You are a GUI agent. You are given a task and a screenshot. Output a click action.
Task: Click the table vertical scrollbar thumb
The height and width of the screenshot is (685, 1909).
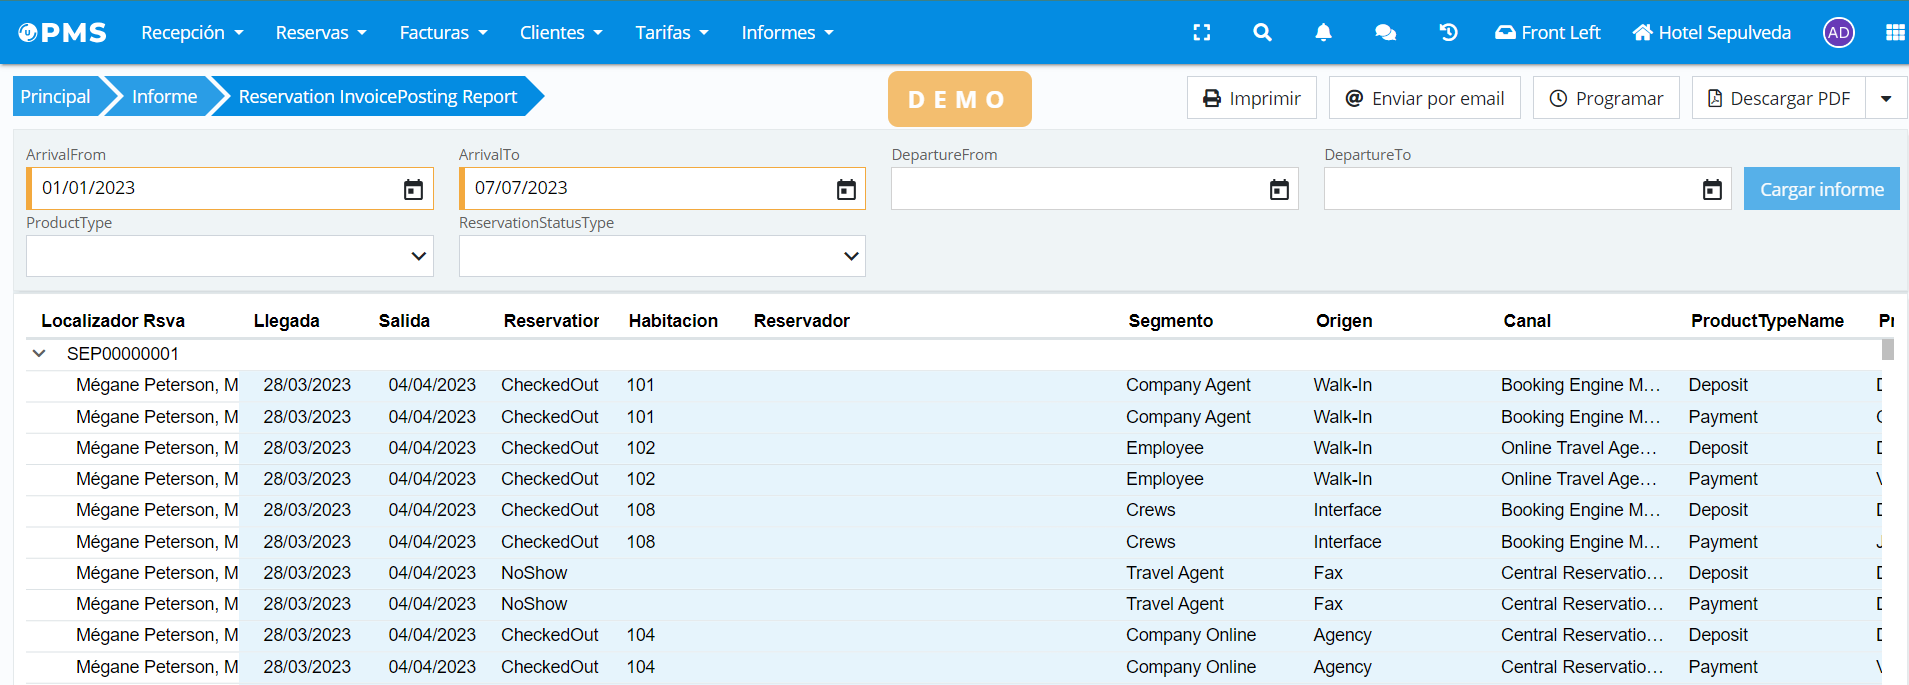[1888, 349]
